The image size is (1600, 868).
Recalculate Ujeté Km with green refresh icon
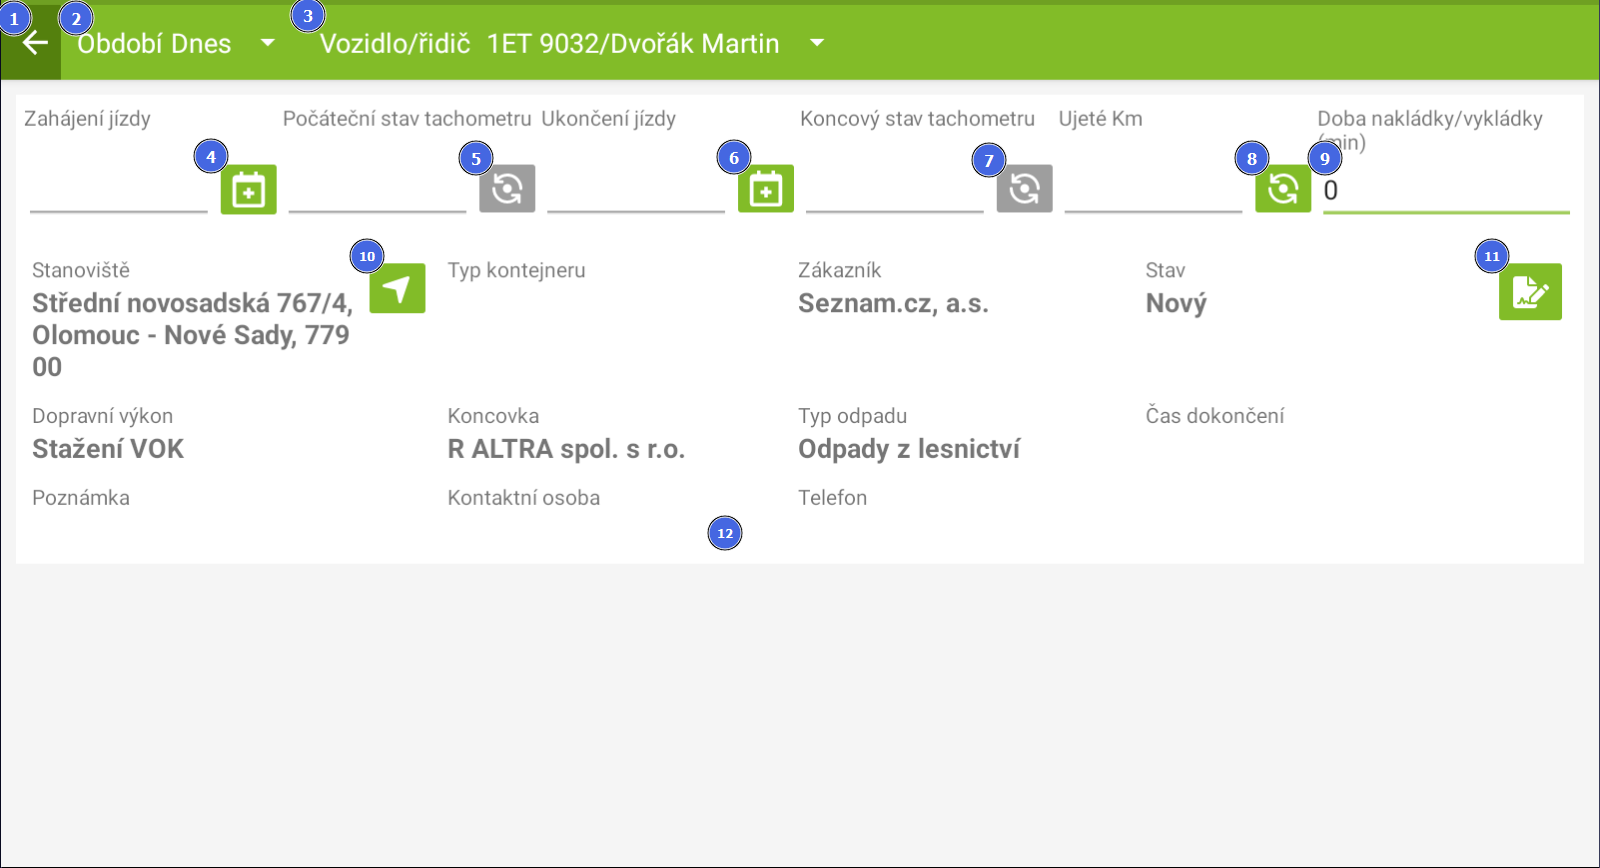pyautogui.click(x=1283, y=189)
